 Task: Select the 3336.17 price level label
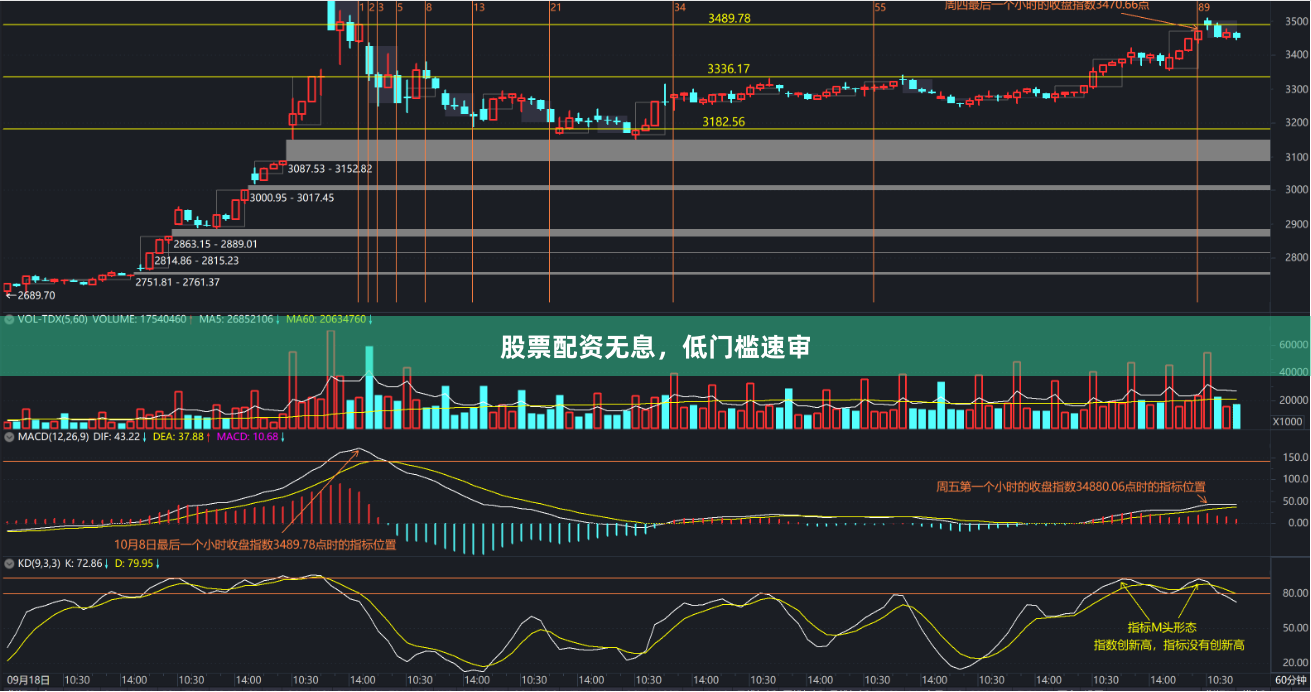729,69
